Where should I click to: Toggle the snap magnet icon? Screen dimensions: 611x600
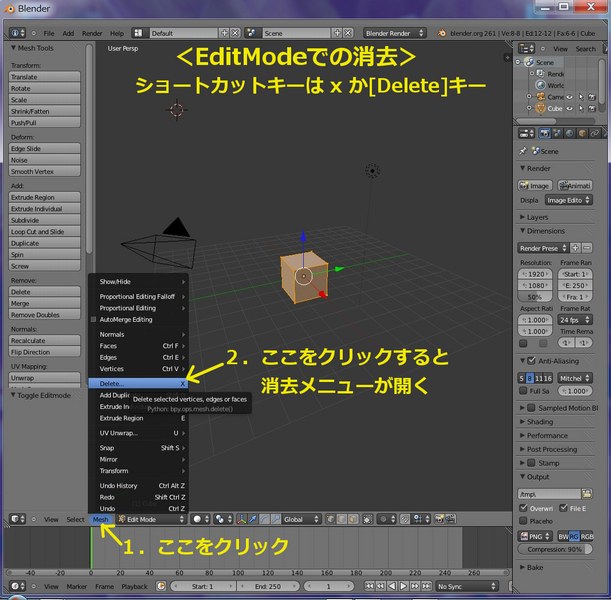(405, 519)
